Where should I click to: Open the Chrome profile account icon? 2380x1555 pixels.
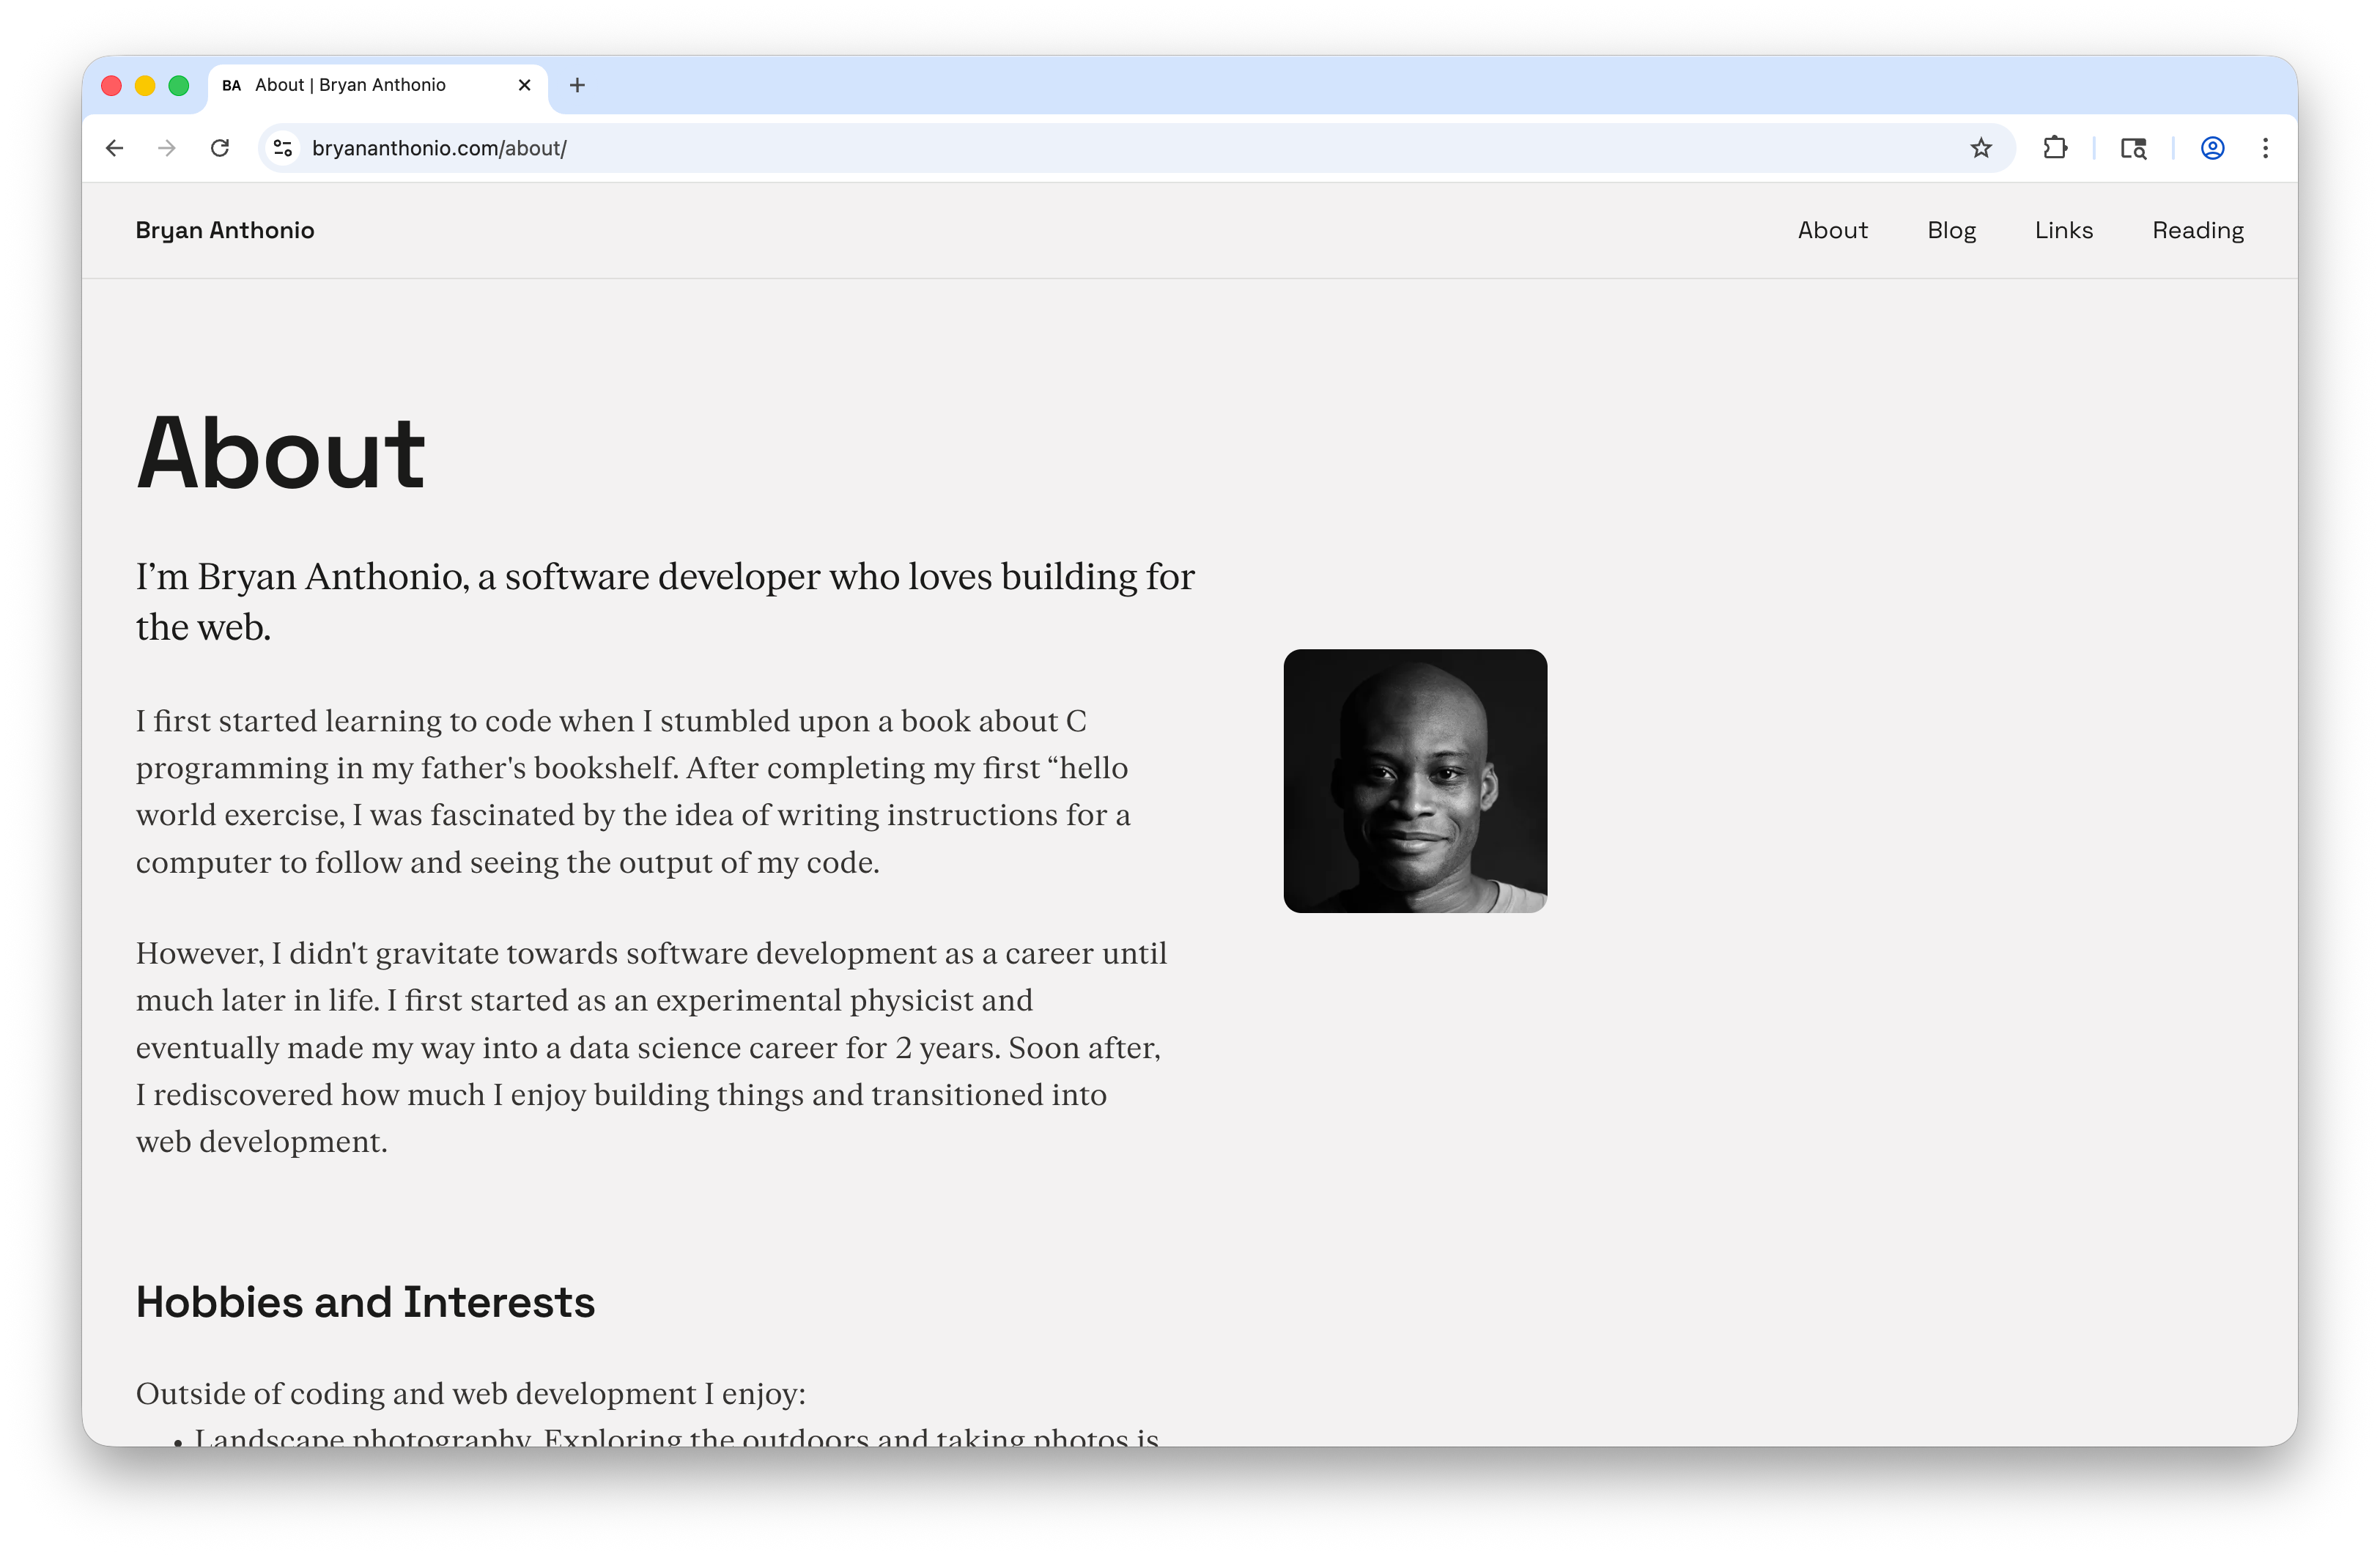2211,147
